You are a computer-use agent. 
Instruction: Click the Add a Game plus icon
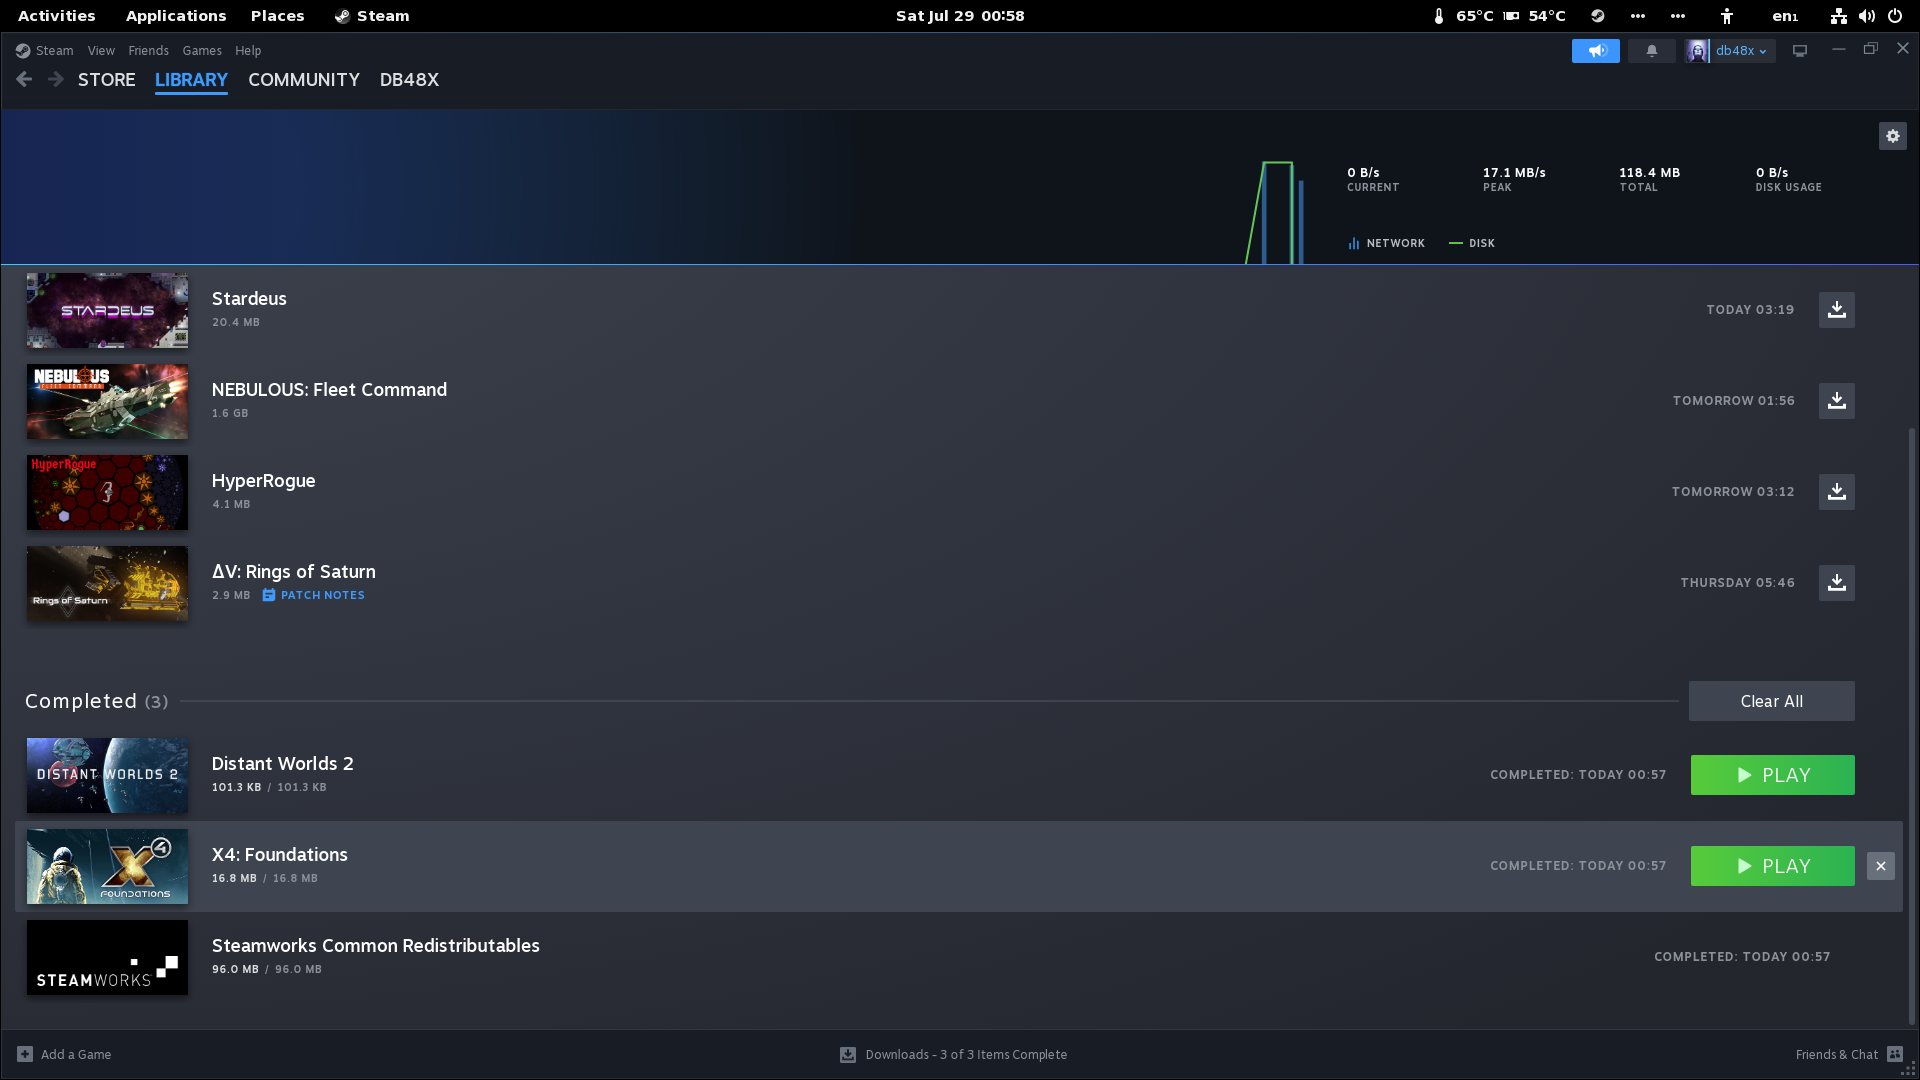25,1054
